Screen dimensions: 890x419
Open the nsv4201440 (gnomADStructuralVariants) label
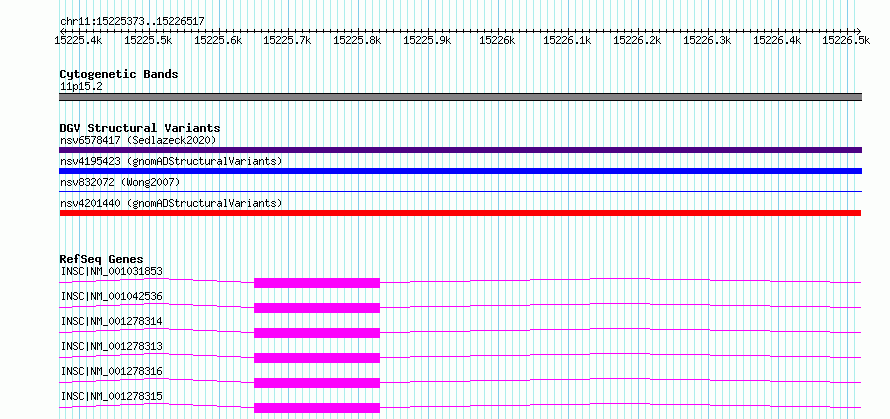coord(171,203)
